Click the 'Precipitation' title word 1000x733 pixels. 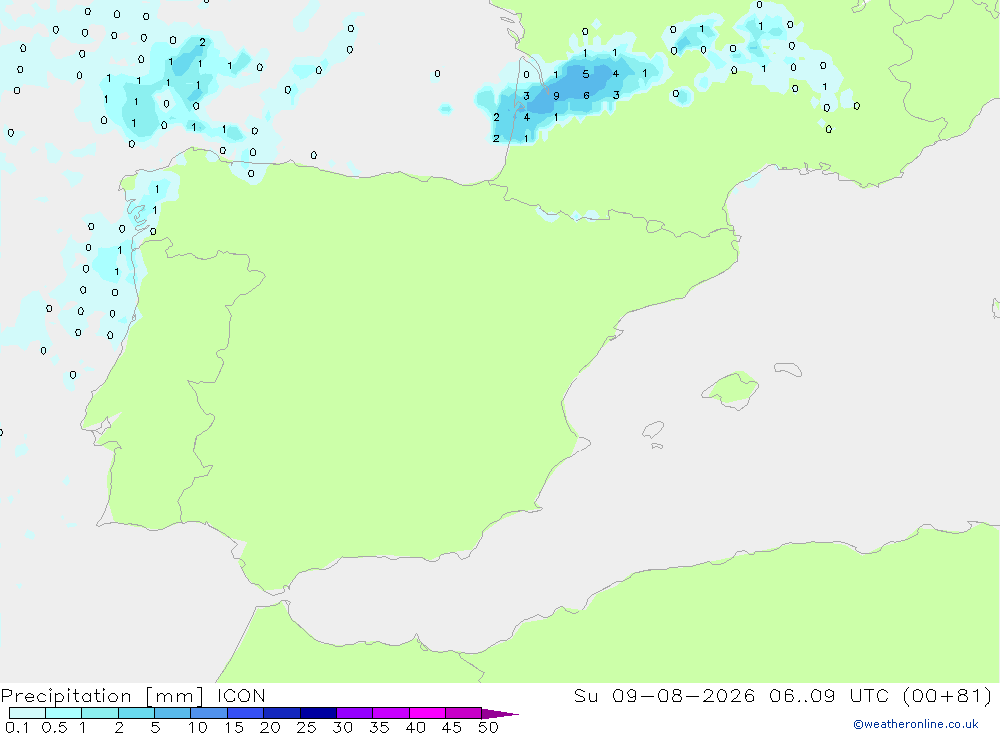click(x=66, y=696)
